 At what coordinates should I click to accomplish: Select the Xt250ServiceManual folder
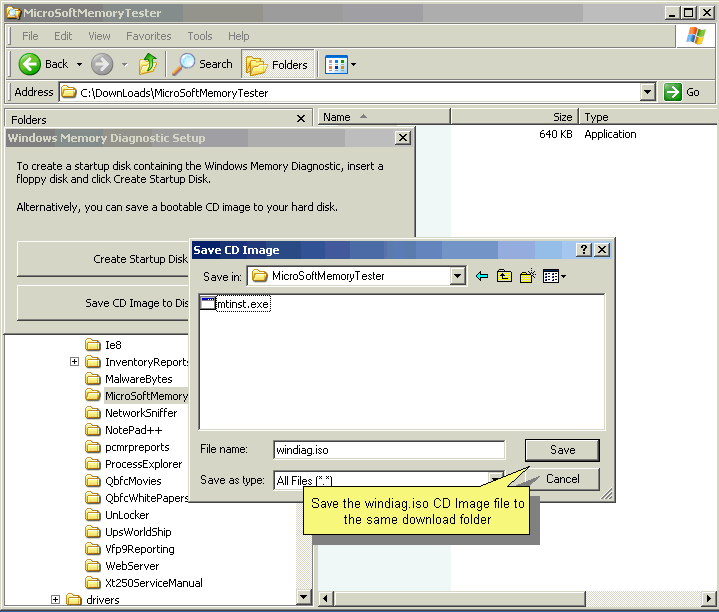tap(144, 583)
